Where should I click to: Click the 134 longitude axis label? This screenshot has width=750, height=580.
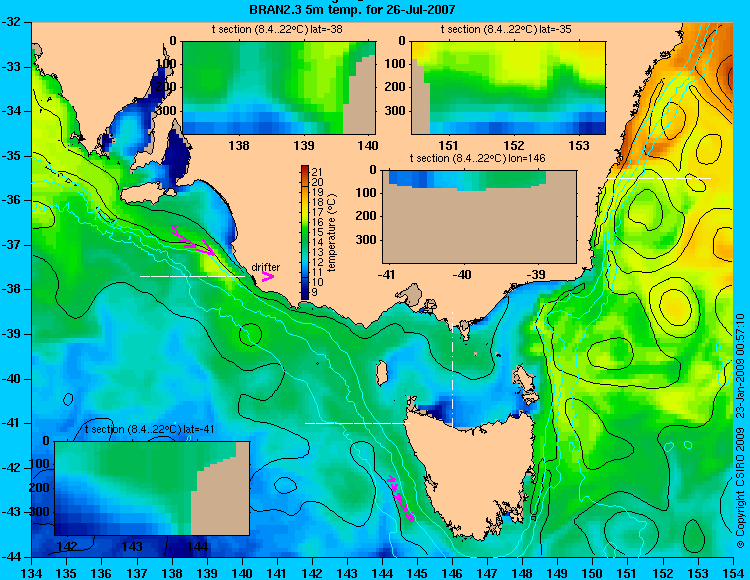(x=32, y=574)
